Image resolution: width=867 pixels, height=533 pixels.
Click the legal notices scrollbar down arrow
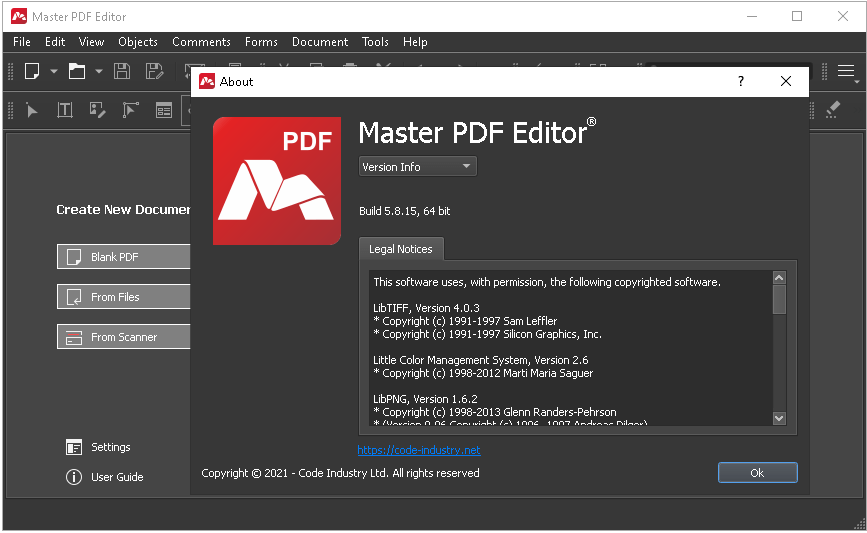point(780,417)
